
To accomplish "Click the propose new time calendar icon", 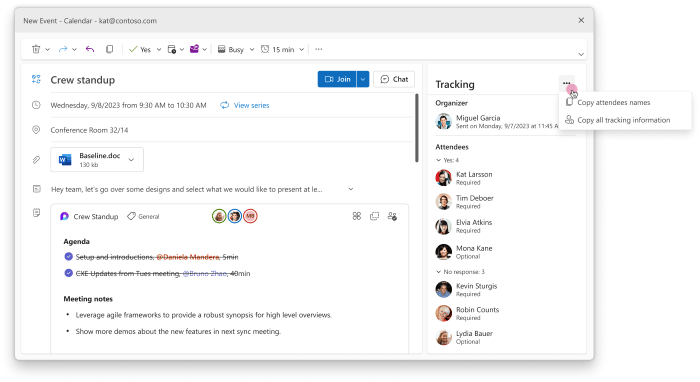I will 171,49.
